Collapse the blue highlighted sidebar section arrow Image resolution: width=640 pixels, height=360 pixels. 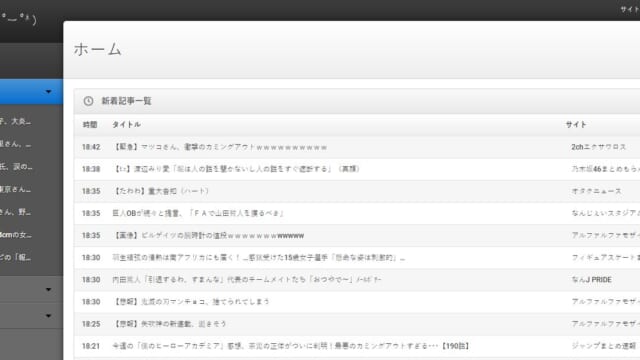point(49,92)
